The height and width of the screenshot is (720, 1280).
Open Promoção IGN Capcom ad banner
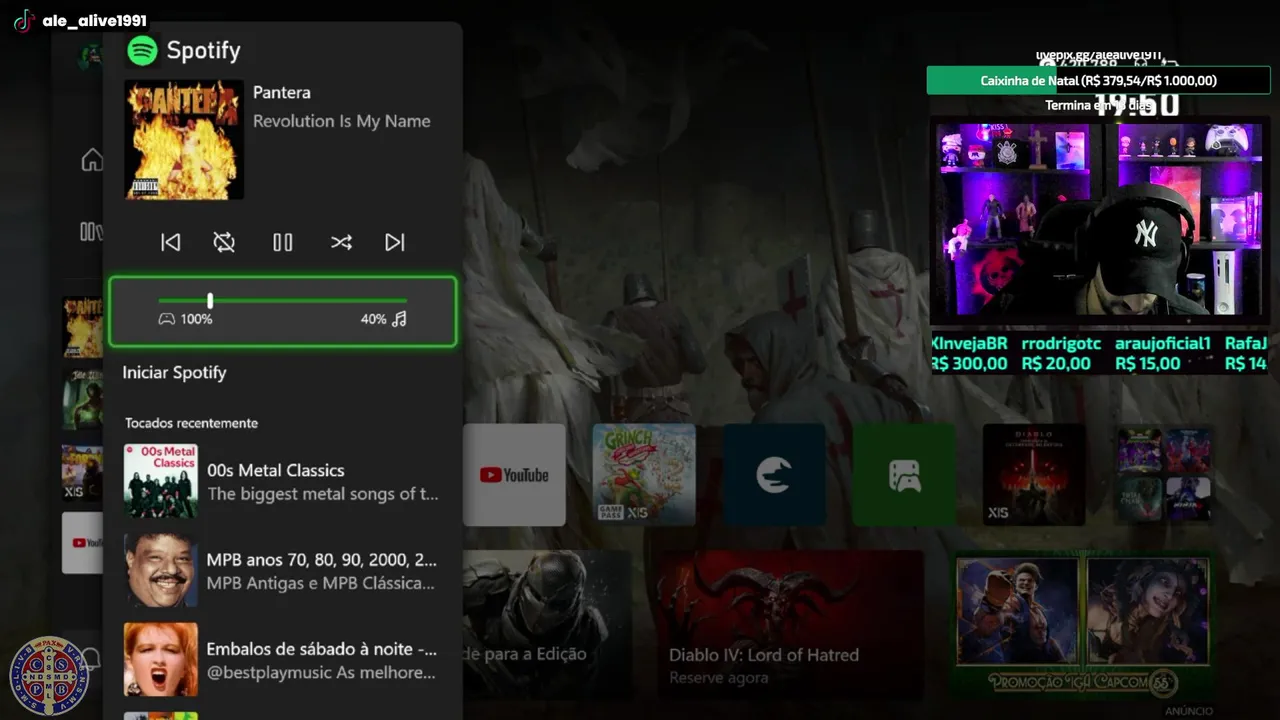[x=1083, y=624]
